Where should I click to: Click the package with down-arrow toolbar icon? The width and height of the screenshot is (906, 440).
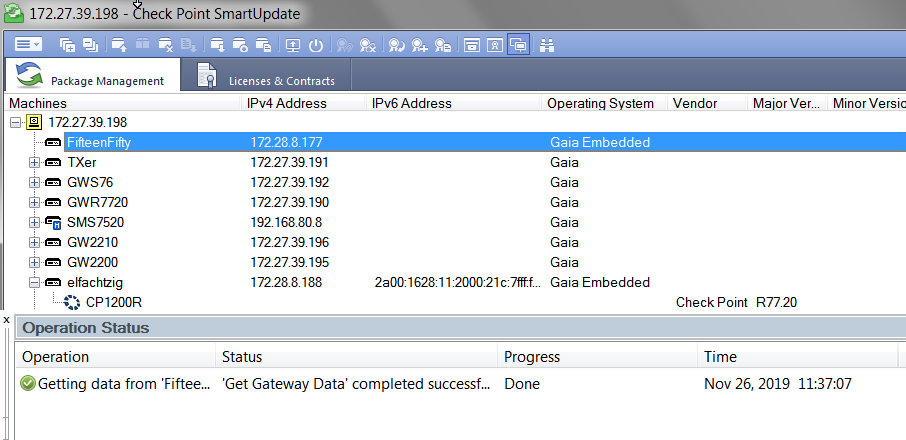[x=218, y=45]
